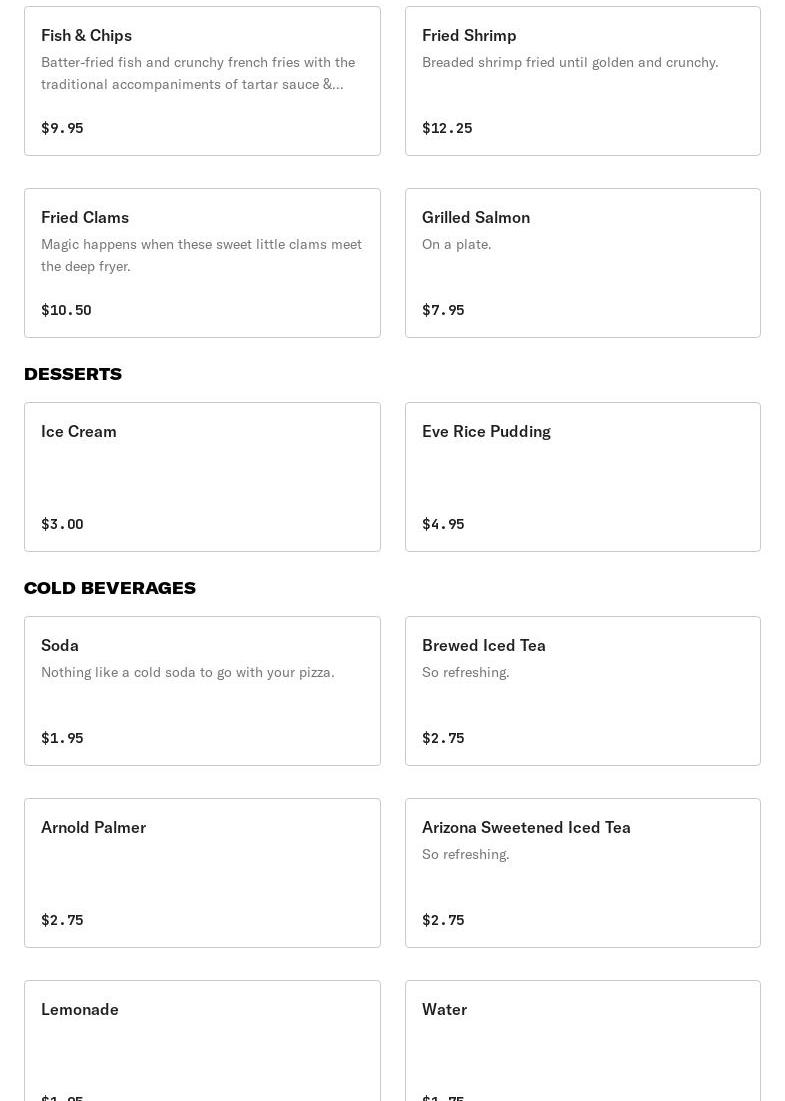
Task: Select the Fried Shrimp card
Action: [582, 81]
